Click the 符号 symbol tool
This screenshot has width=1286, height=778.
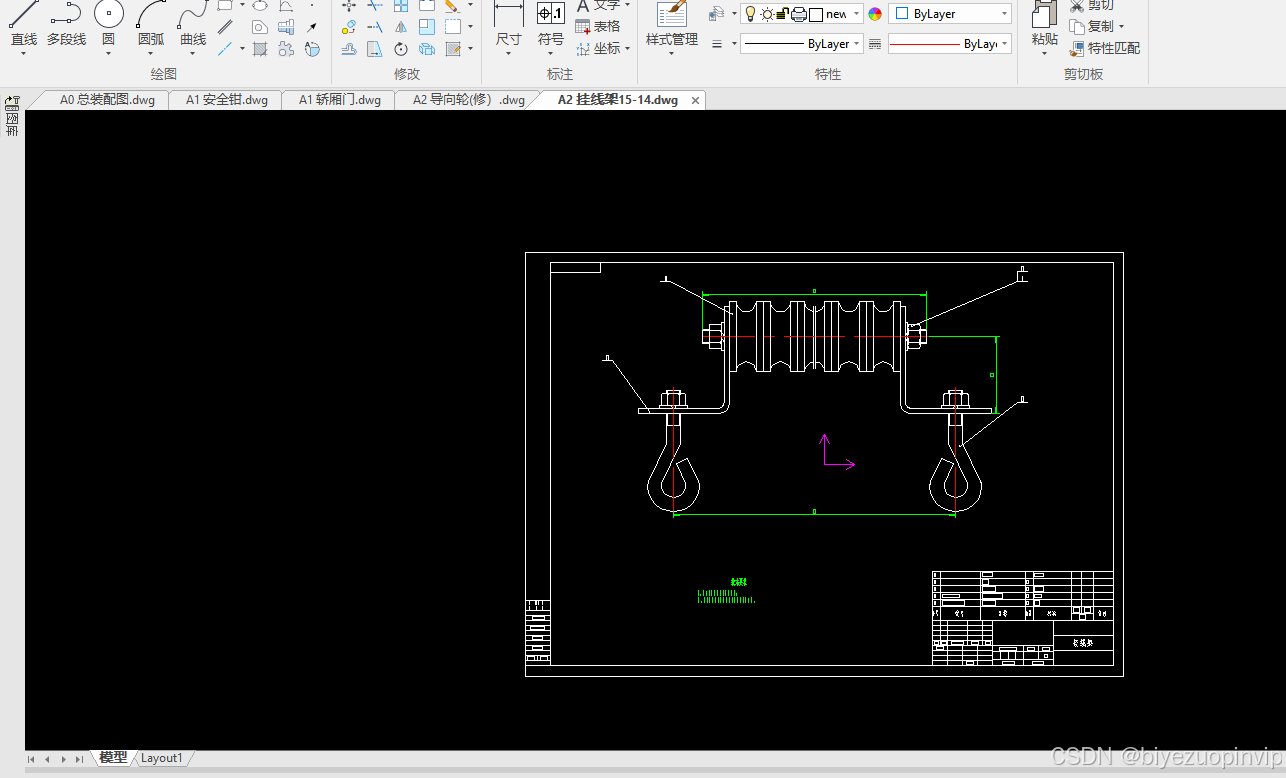pos(551,25)
